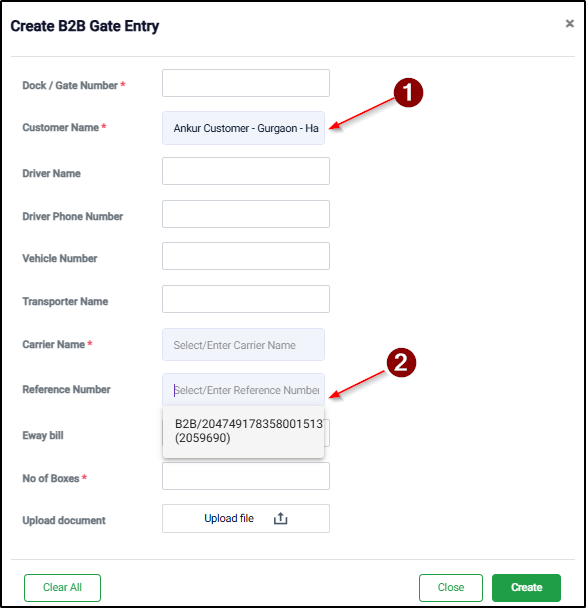The height and width of the screenshot is (608, 586).
Task: Dismiss the dialog with the X icon
Action: [x=569, y=24]
